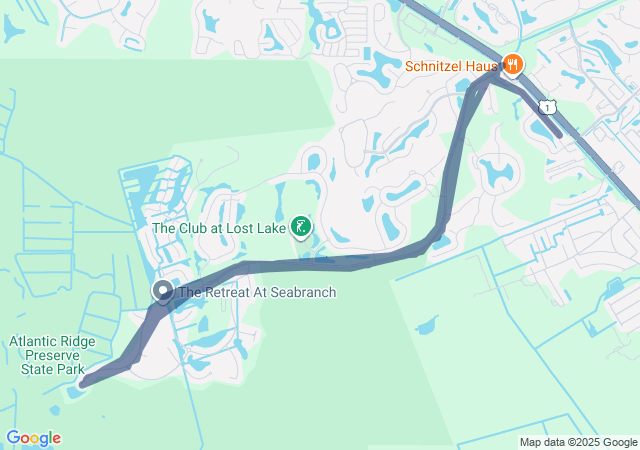
Task: Click the Schnitzel Haus restaurant marker icon
Action: pyautogui.click(x=512, y=65)
